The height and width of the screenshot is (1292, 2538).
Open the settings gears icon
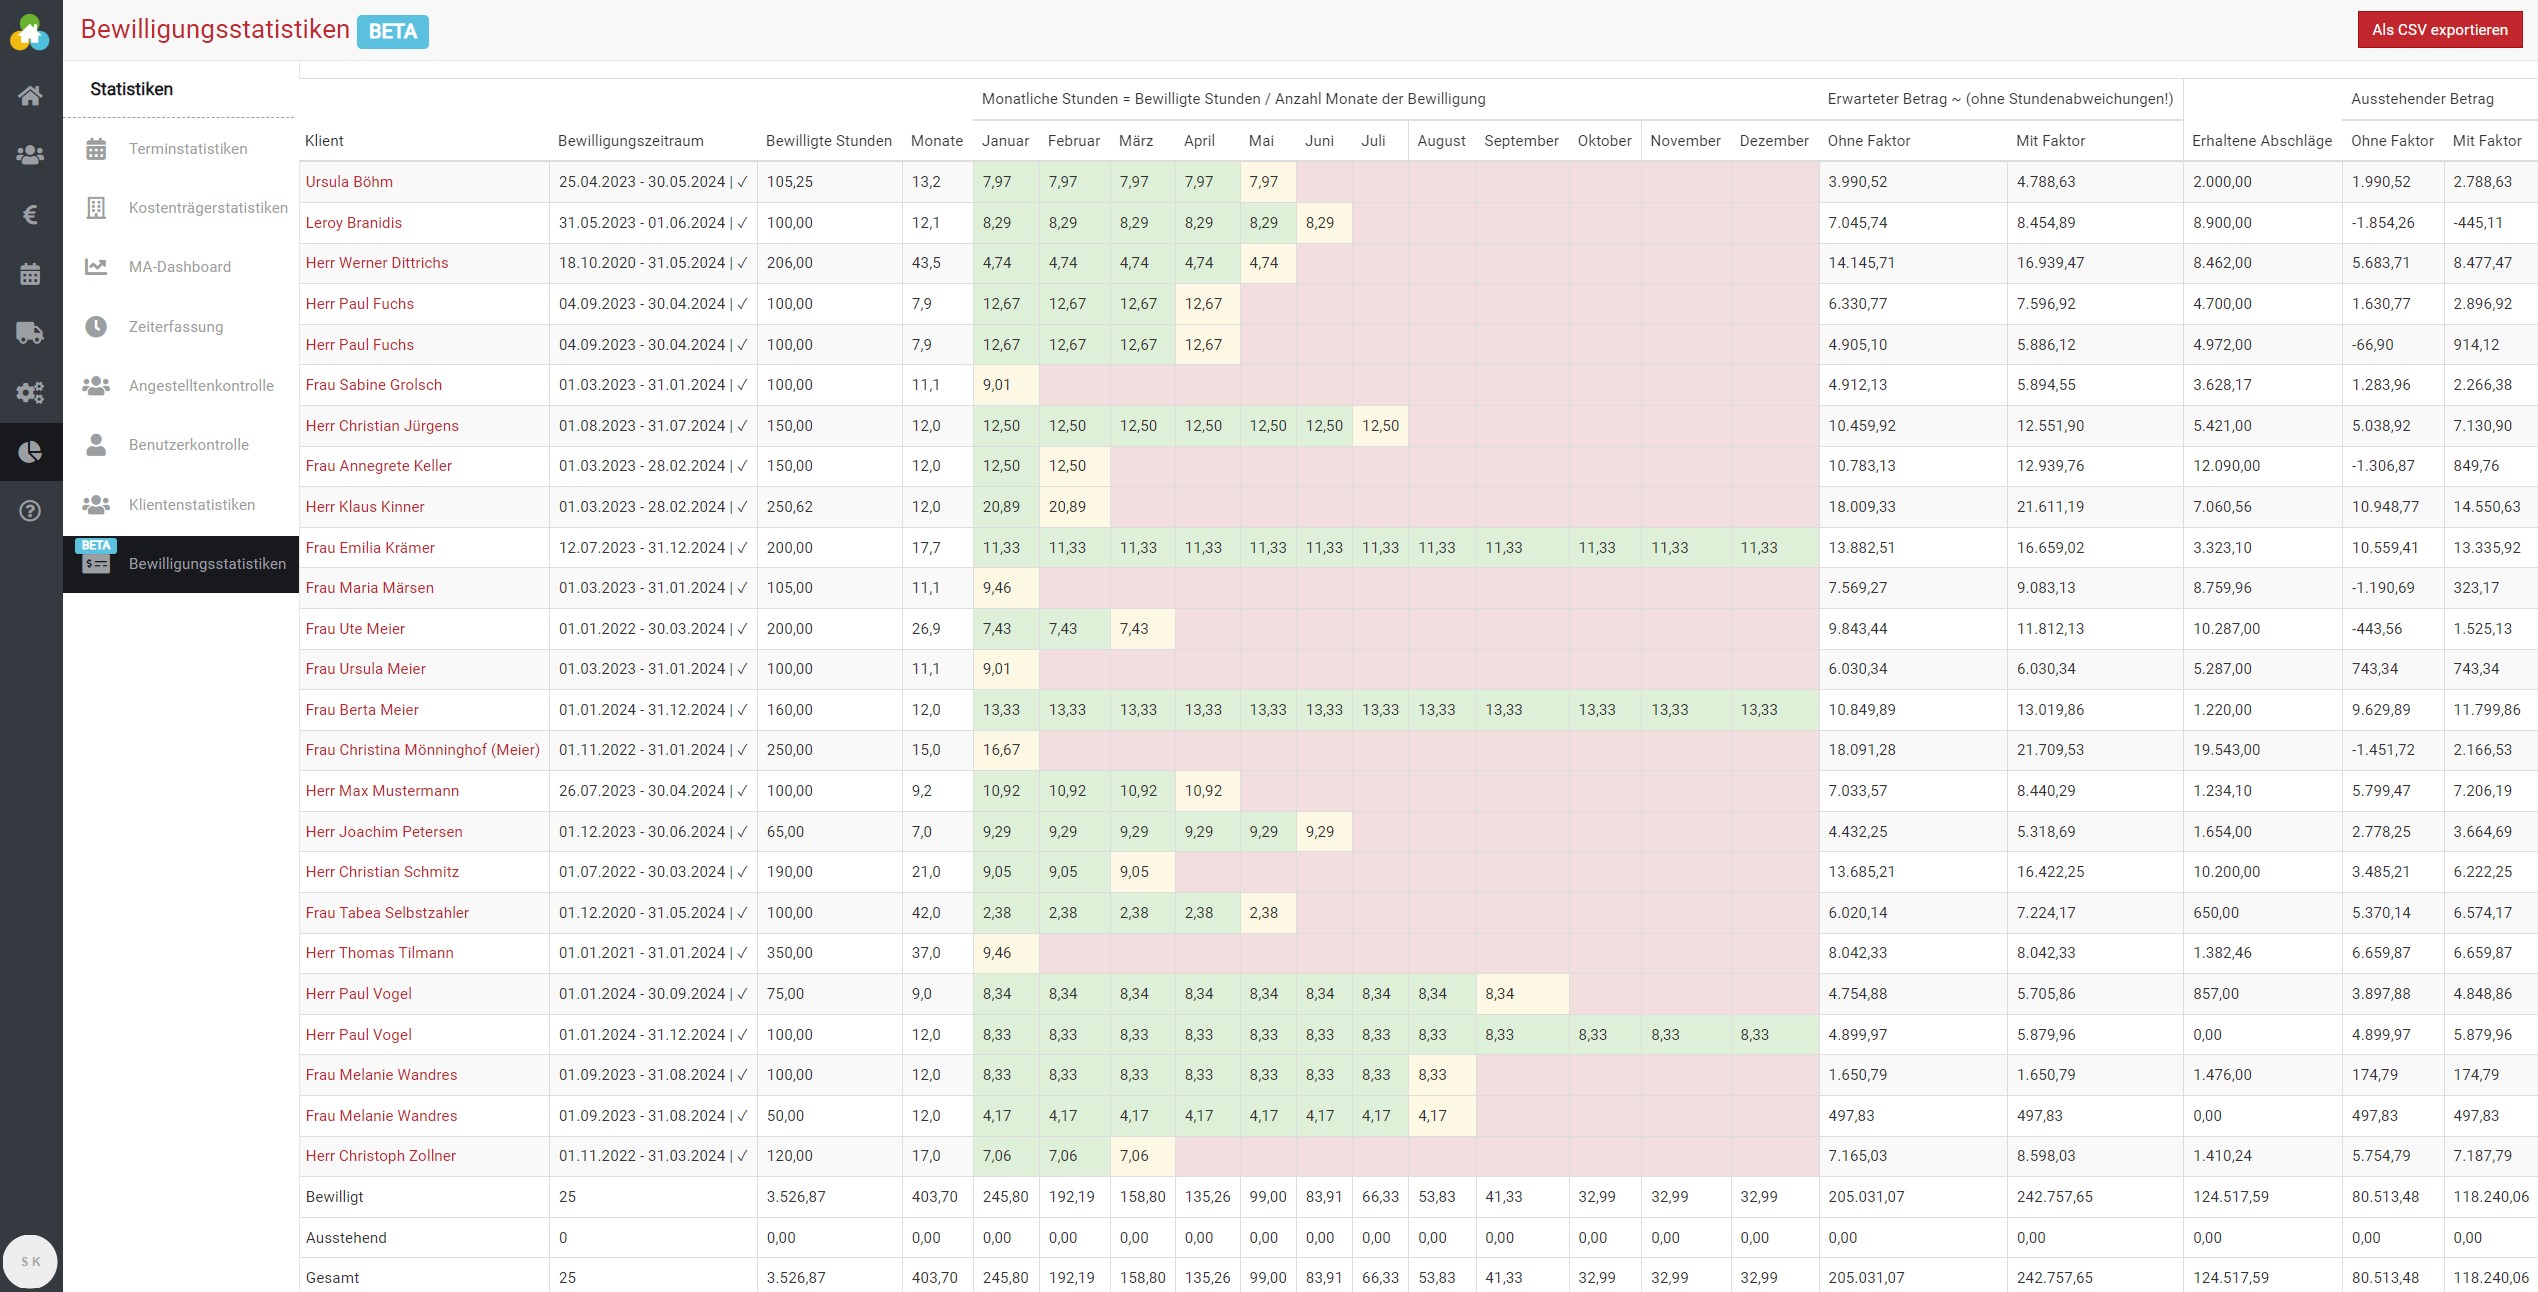point(30,392)
